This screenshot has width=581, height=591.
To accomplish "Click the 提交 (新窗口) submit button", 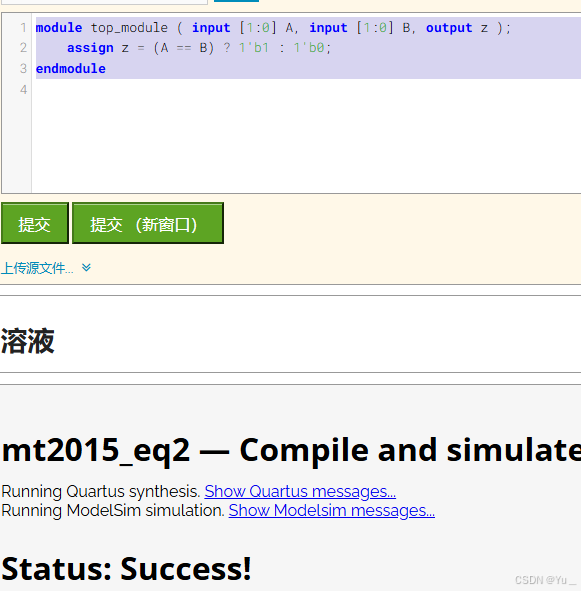I will pos(148,223).
